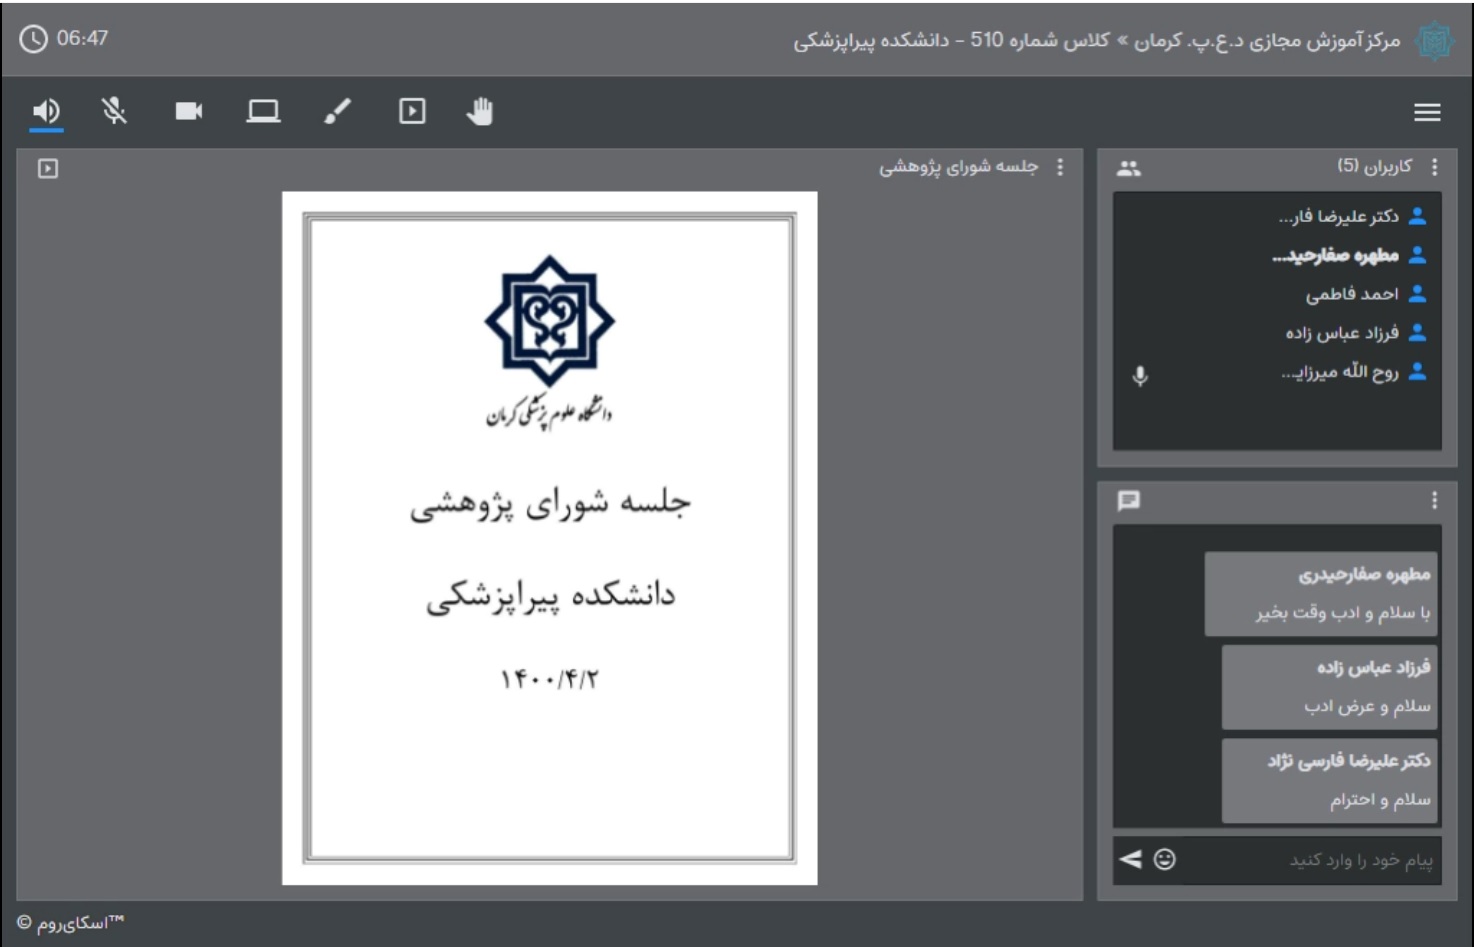1474x947 pixels.
Task: Open the emoji picker
Action: coord(1165,859)
